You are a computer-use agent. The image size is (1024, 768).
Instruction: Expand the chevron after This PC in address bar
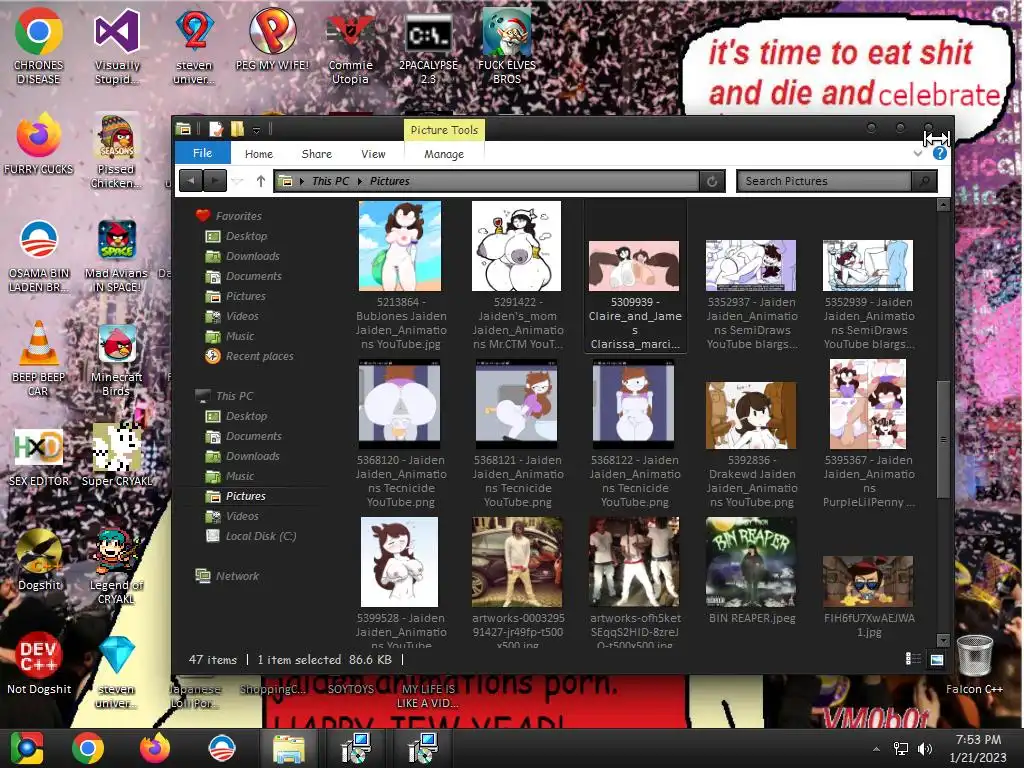pyautogui.click(x=360, y=181)
